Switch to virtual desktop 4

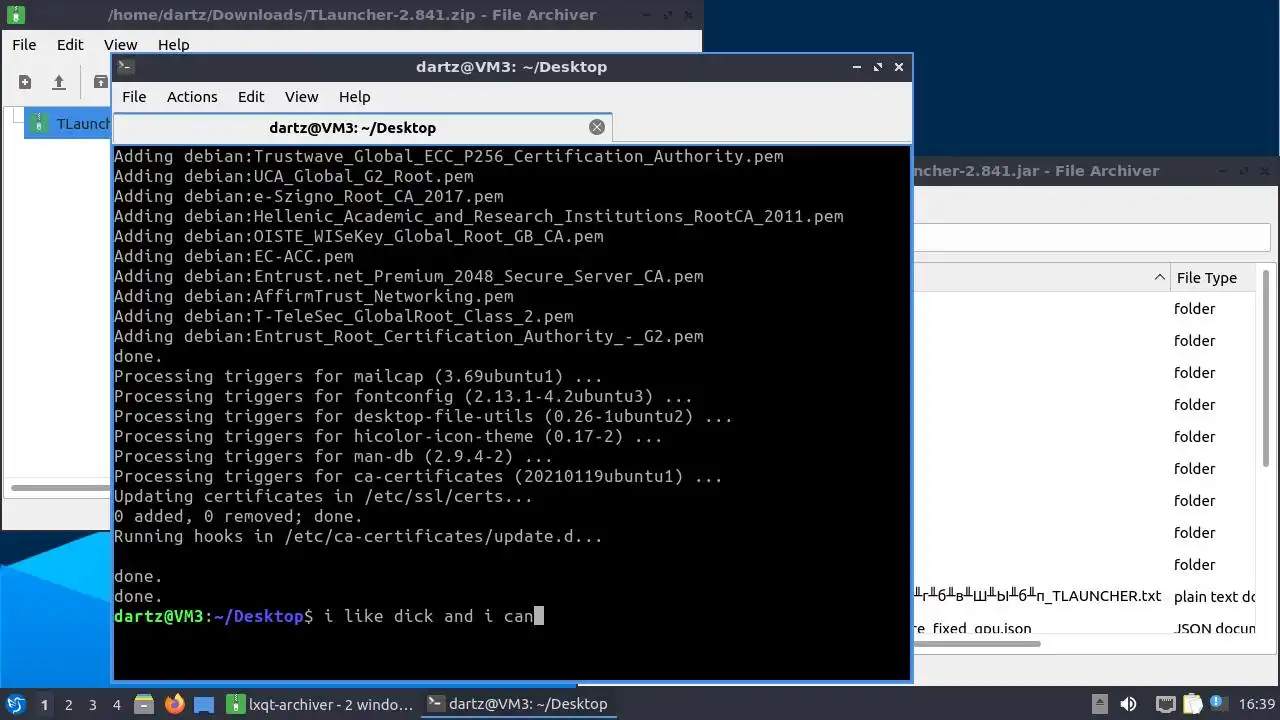coord(116,704)
